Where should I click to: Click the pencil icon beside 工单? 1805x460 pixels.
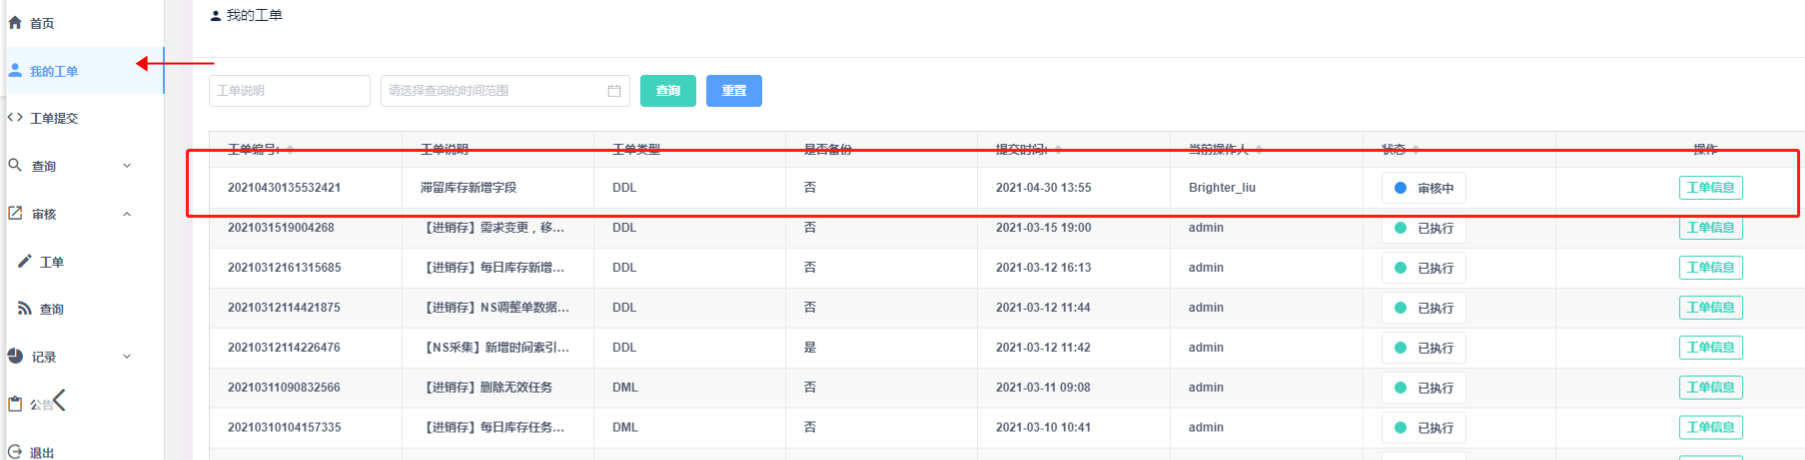[25, 261]
